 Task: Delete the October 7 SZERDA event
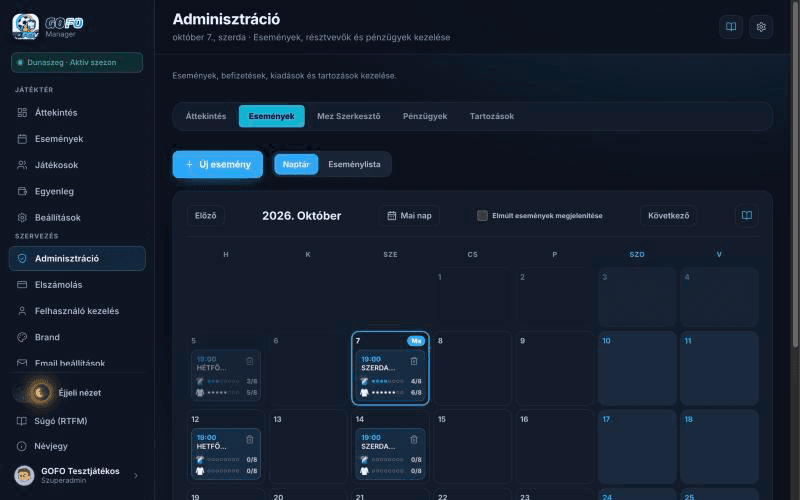point(414,361)
